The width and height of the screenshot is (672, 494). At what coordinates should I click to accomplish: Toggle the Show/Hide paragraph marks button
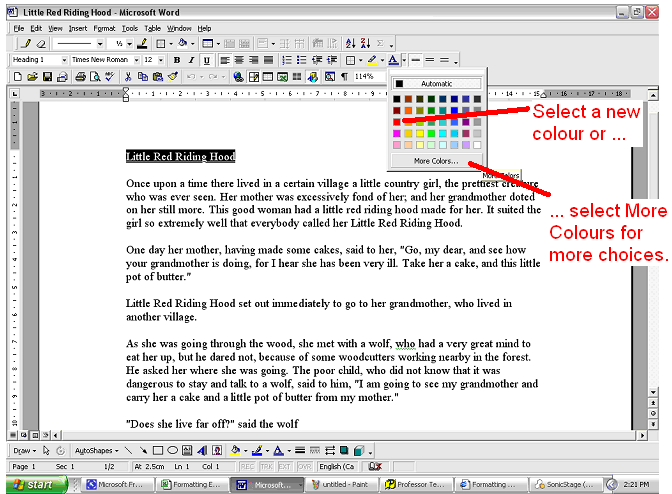click(345, 77)
